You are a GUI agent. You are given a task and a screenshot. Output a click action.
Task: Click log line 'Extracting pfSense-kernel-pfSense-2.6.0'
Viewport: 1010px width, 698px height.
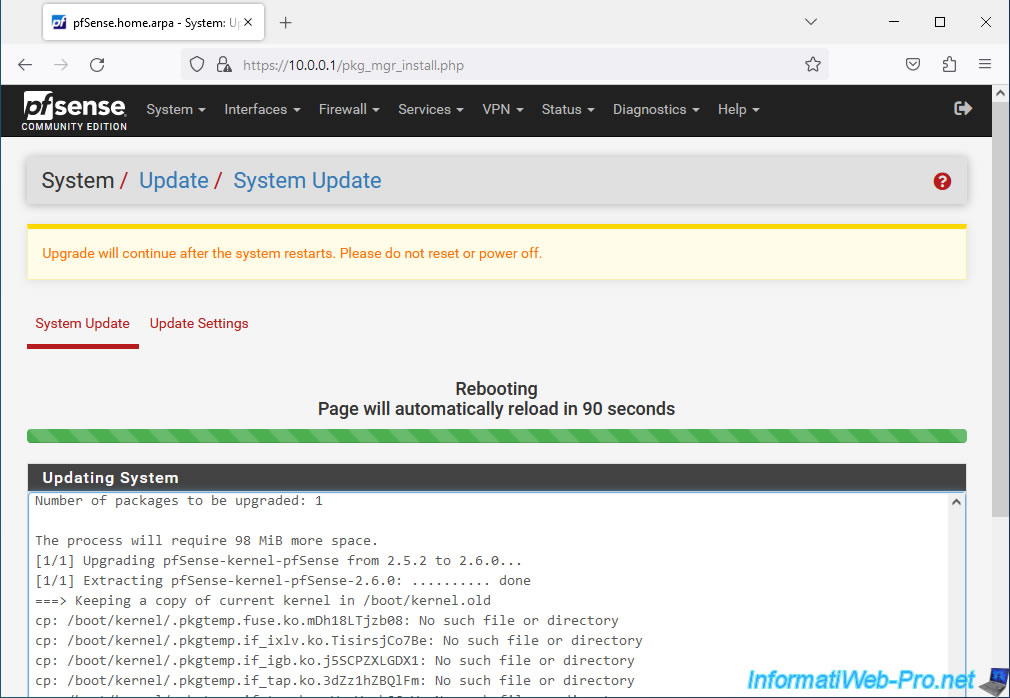283,580
